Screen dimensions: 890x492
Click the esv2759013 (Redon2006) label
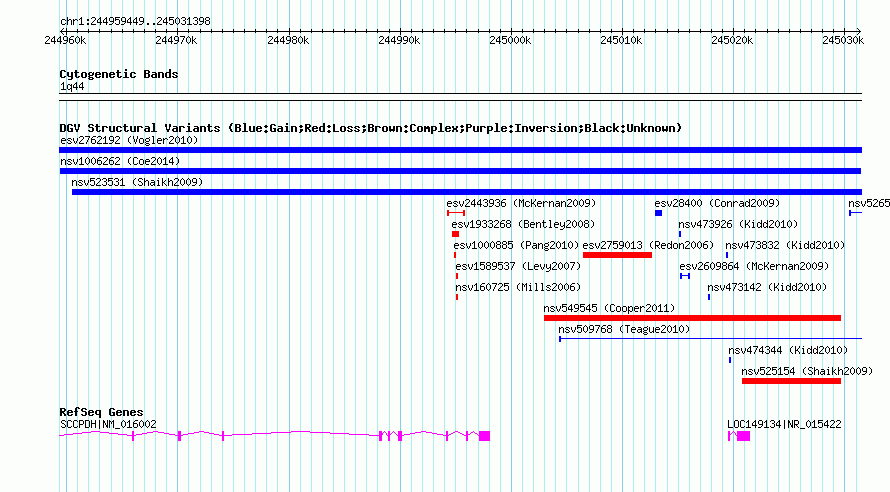pos(648,245)
